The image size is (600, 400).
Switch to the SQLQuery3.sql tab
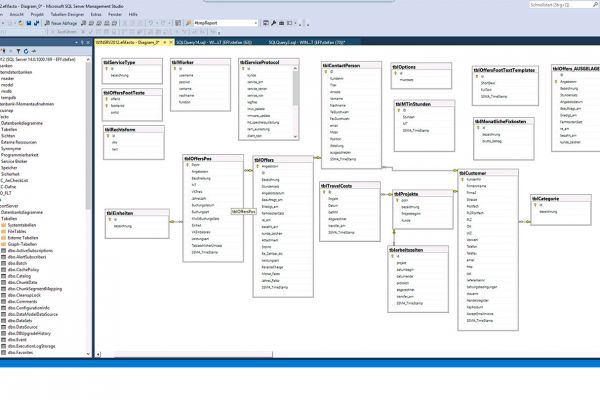[307, 42]
